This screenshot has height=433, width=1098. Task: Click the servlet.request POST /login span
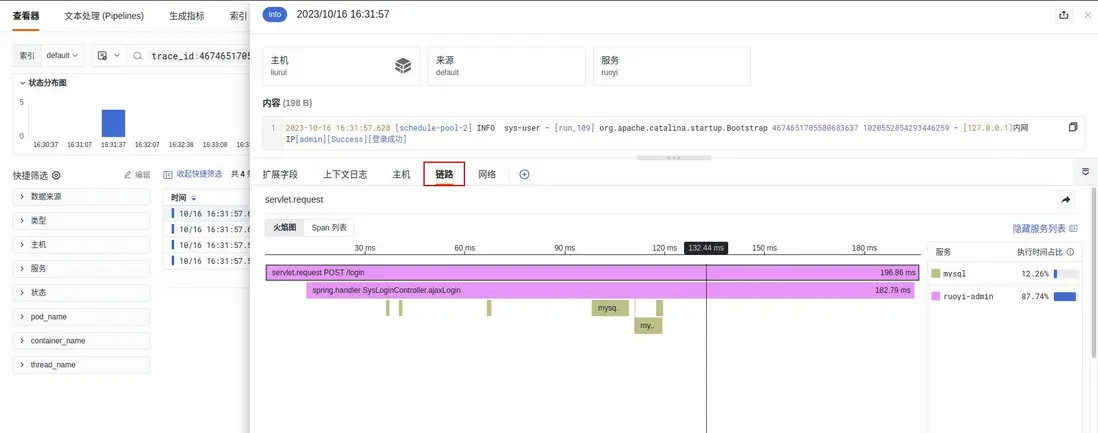[593, 273]
